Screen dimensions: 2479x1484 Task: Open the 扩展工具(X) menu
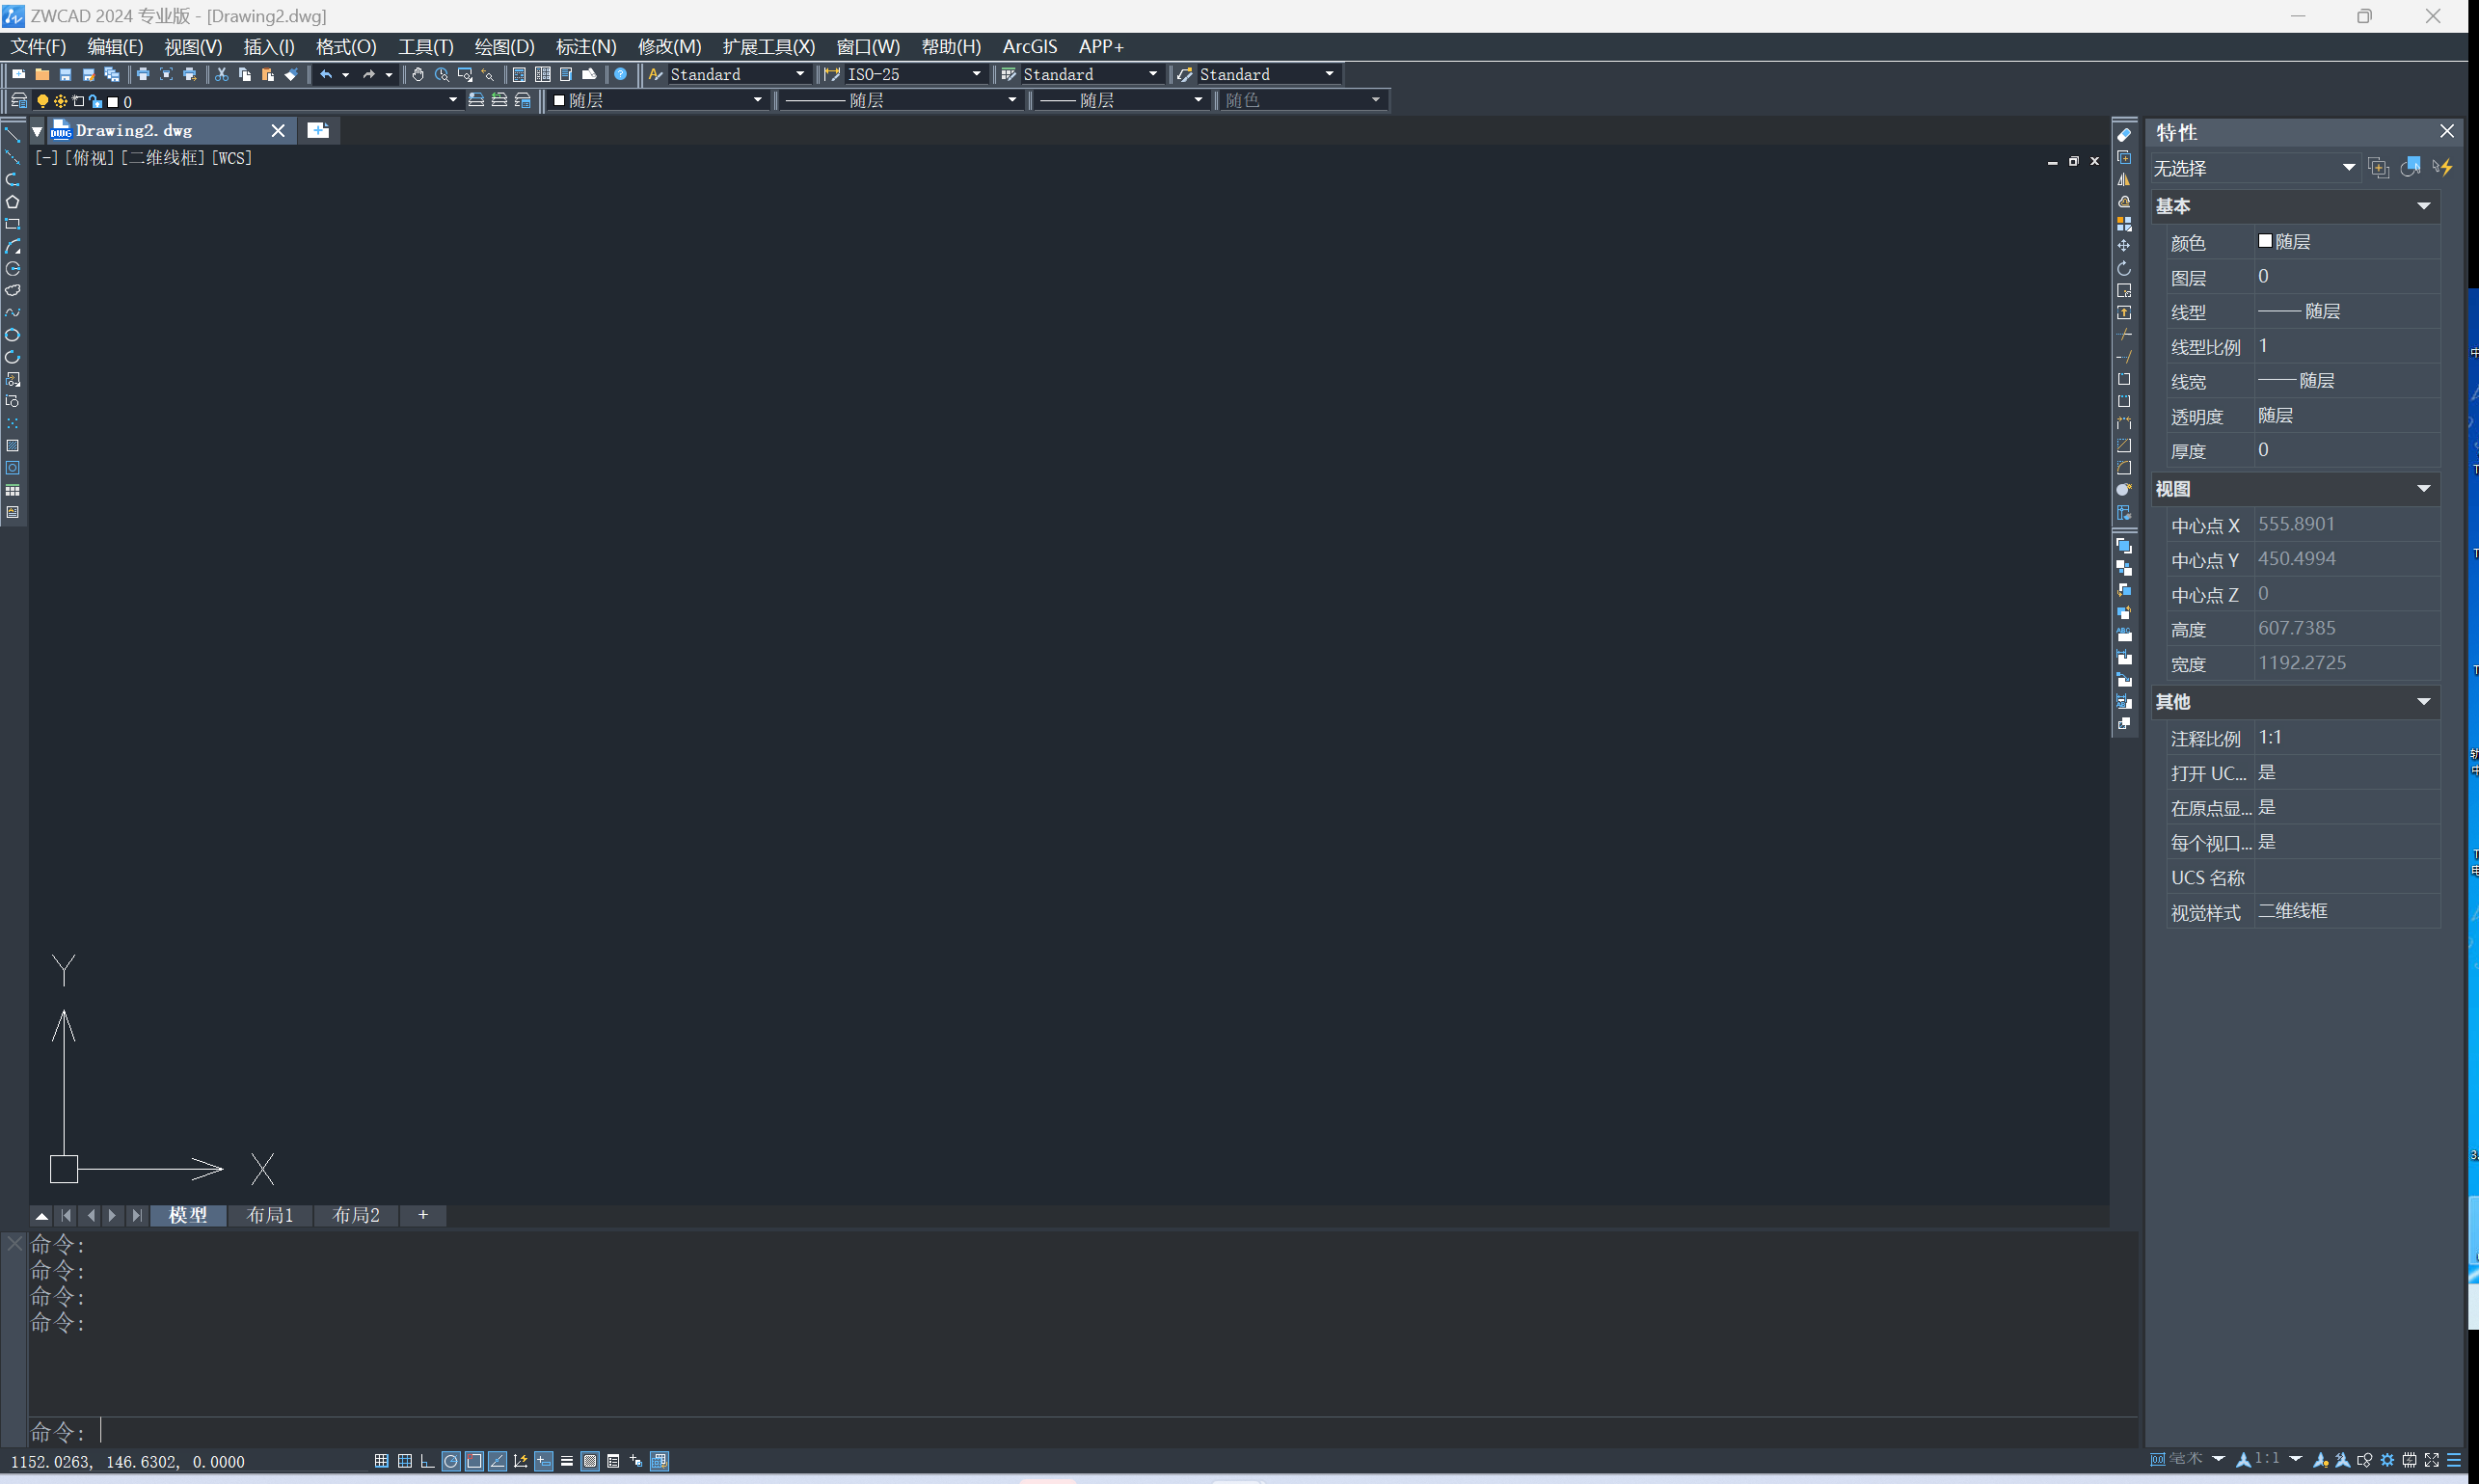(768, 46)
